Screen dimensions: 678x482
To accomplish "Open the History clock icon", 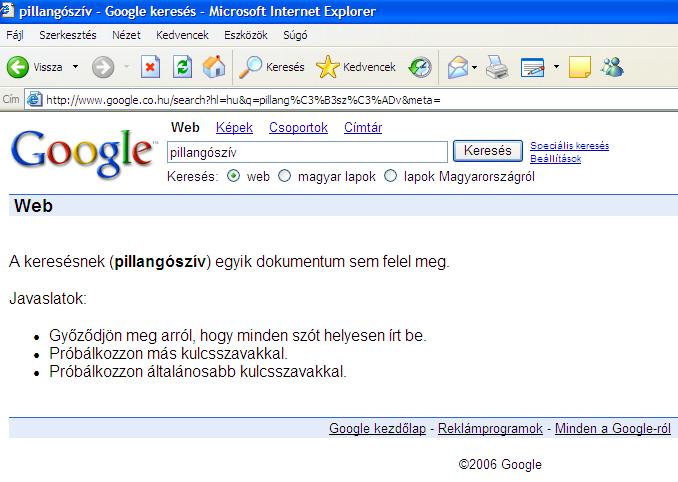I will coord(420,67).
